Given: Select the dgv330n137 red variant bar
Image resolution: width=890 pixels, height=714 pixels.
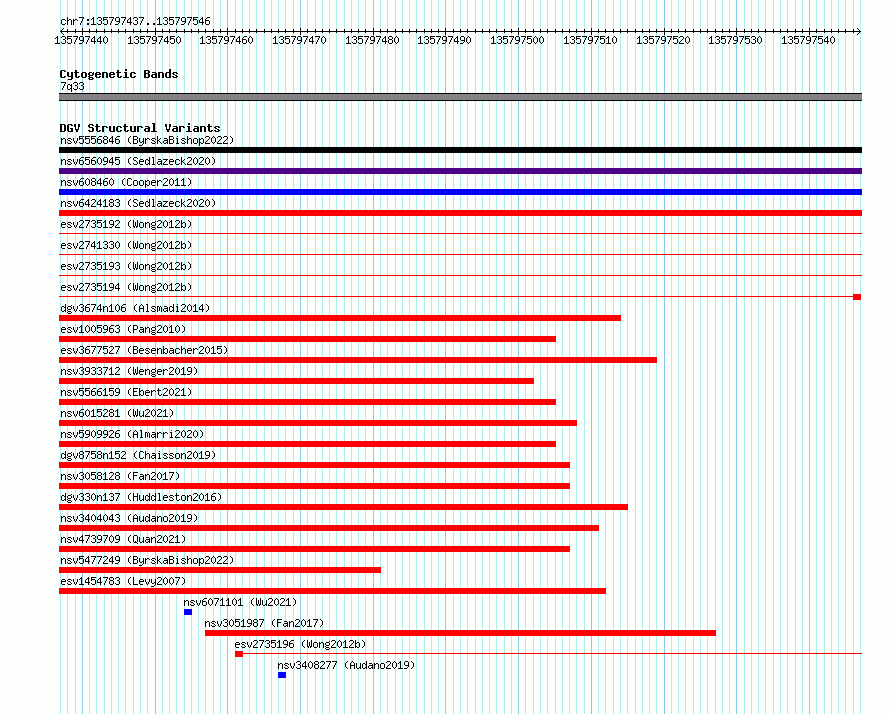Looking at the screenshot, I should (x=343, y=507).
